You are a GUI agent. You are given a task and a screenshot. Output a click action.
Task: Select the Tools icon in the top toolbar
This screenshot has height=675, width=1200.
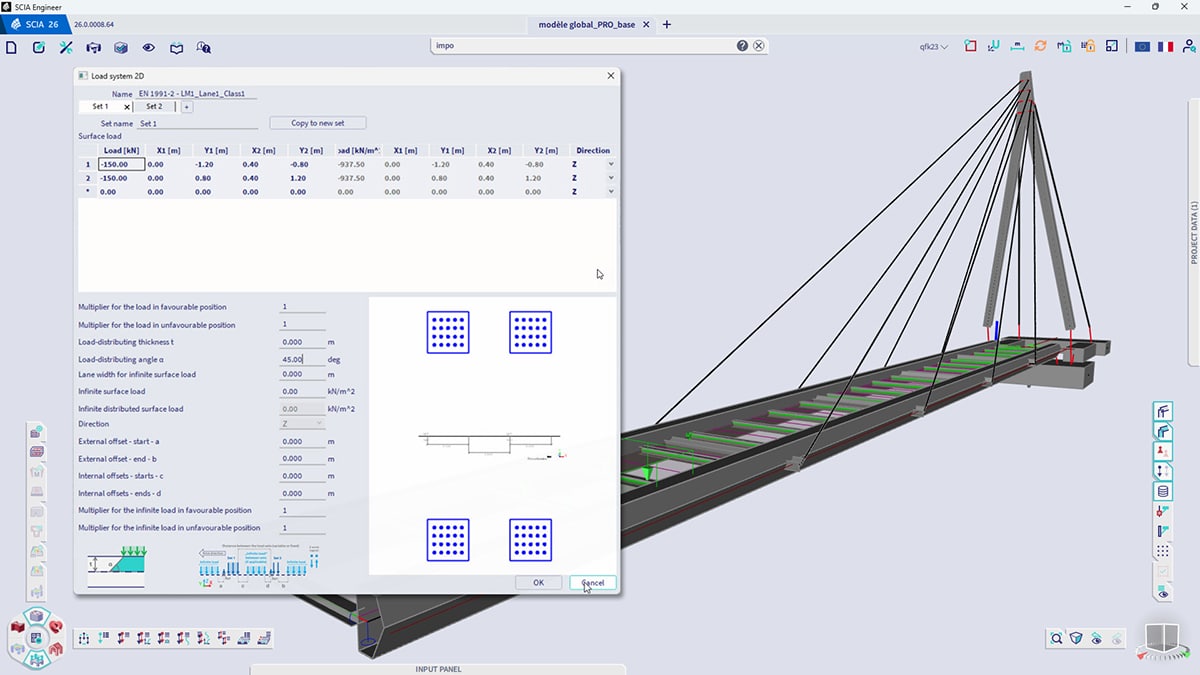point(66,47)
